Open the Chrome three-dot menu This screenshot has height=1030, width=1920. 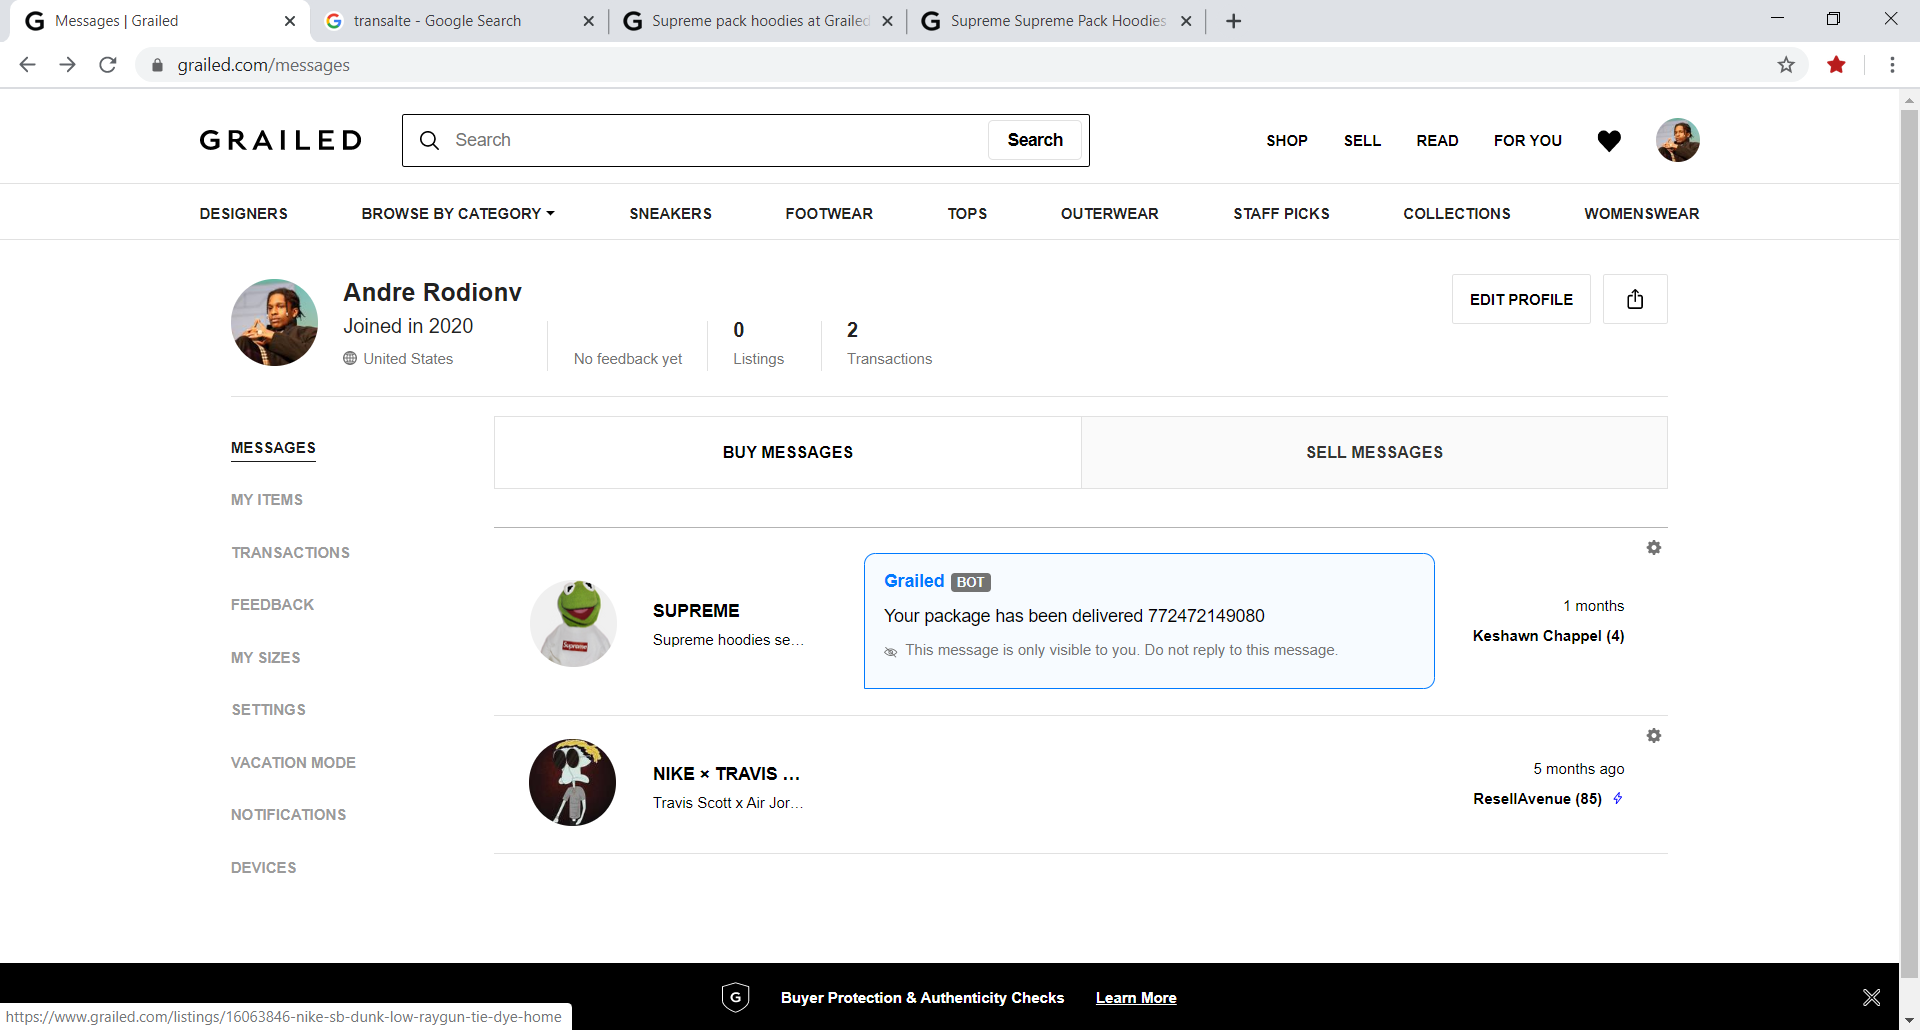coord(1892,65)
